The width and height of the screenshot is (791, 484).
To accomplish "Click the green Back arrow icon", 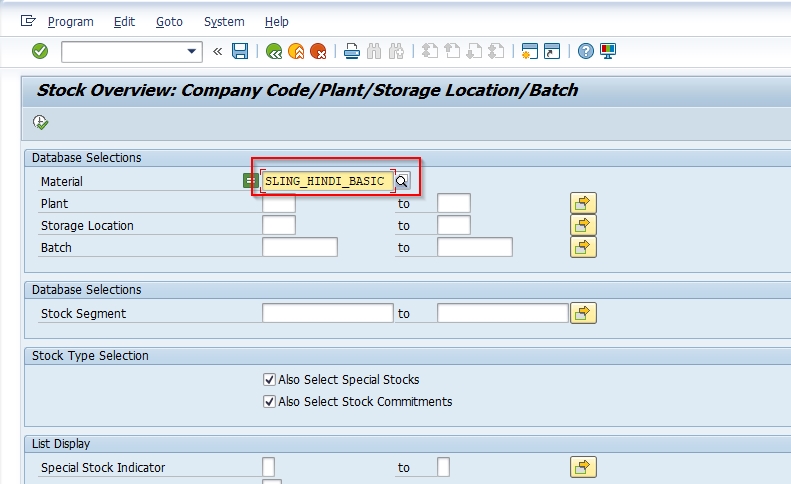I will coord(274,51).
